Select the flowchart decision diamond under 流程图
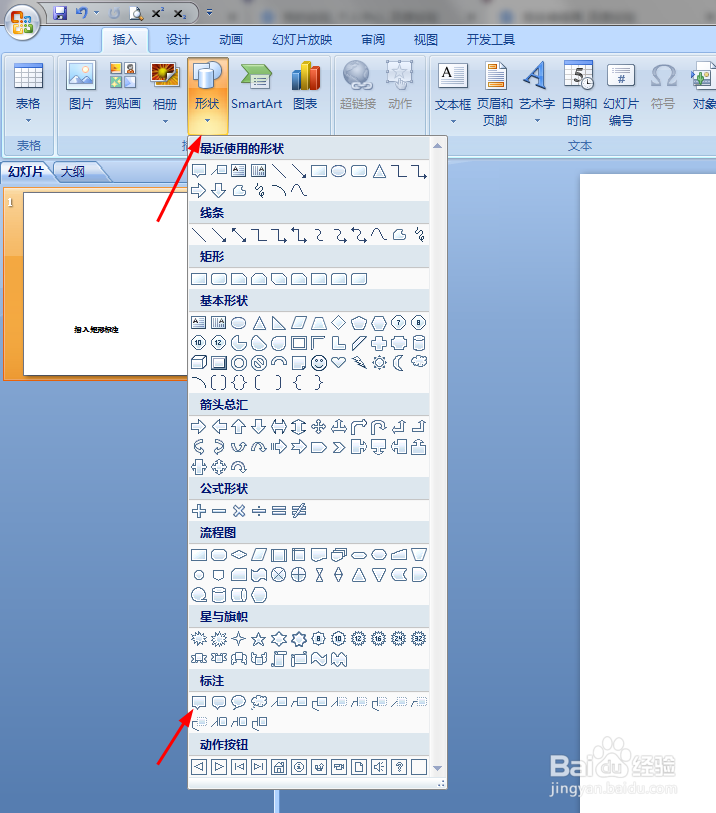 pos(238,555)
